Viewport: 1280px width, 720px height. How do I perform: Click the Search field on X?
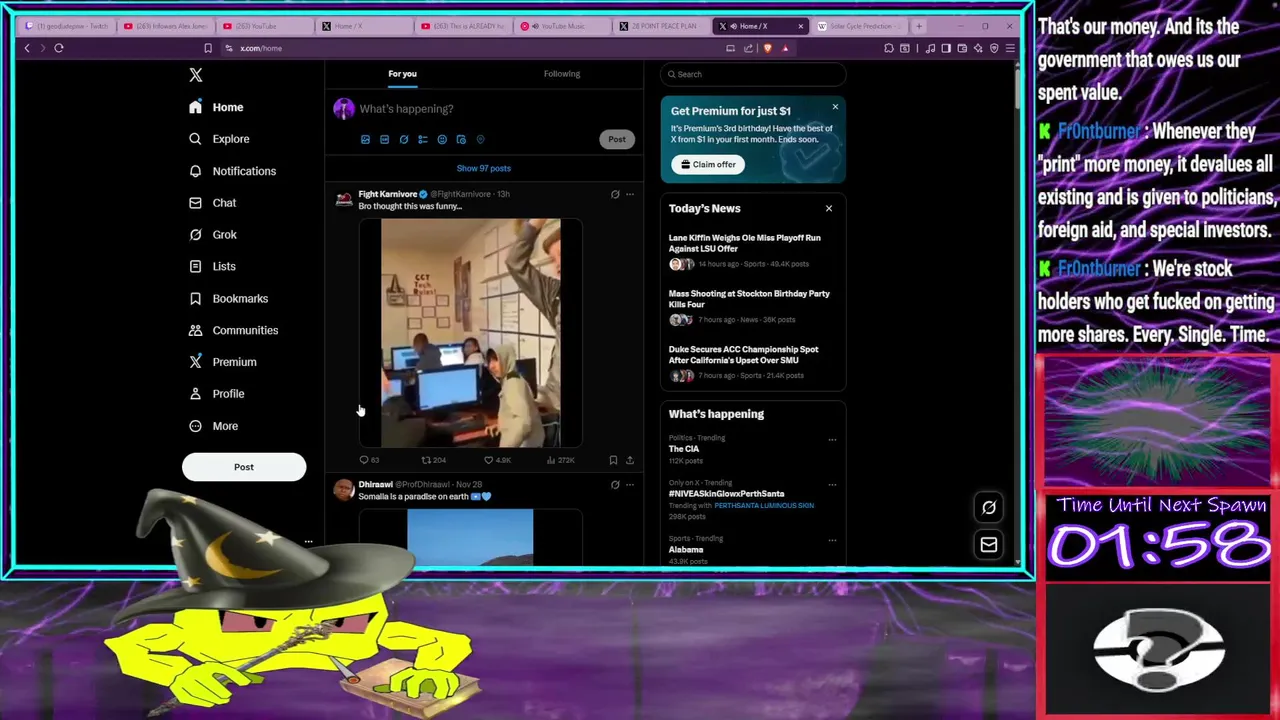pos(753,74)
